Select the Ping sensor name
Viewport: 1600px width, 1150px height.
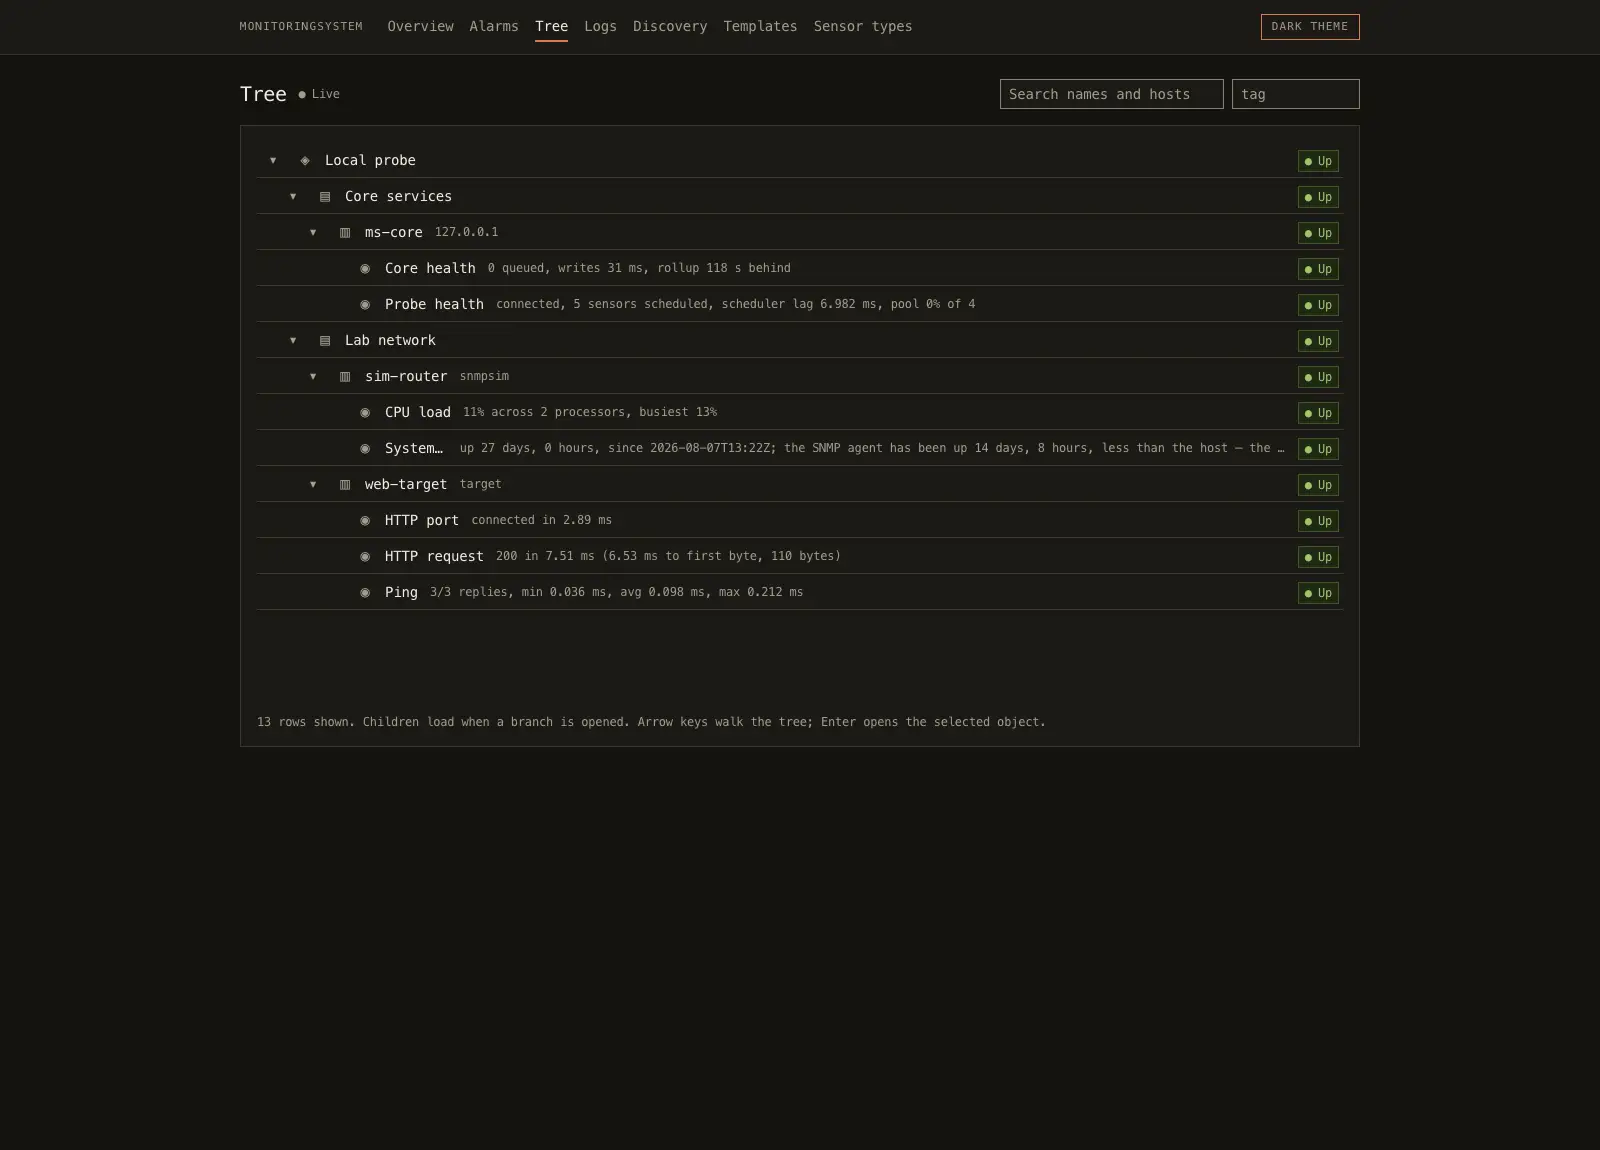pos(401,593)
